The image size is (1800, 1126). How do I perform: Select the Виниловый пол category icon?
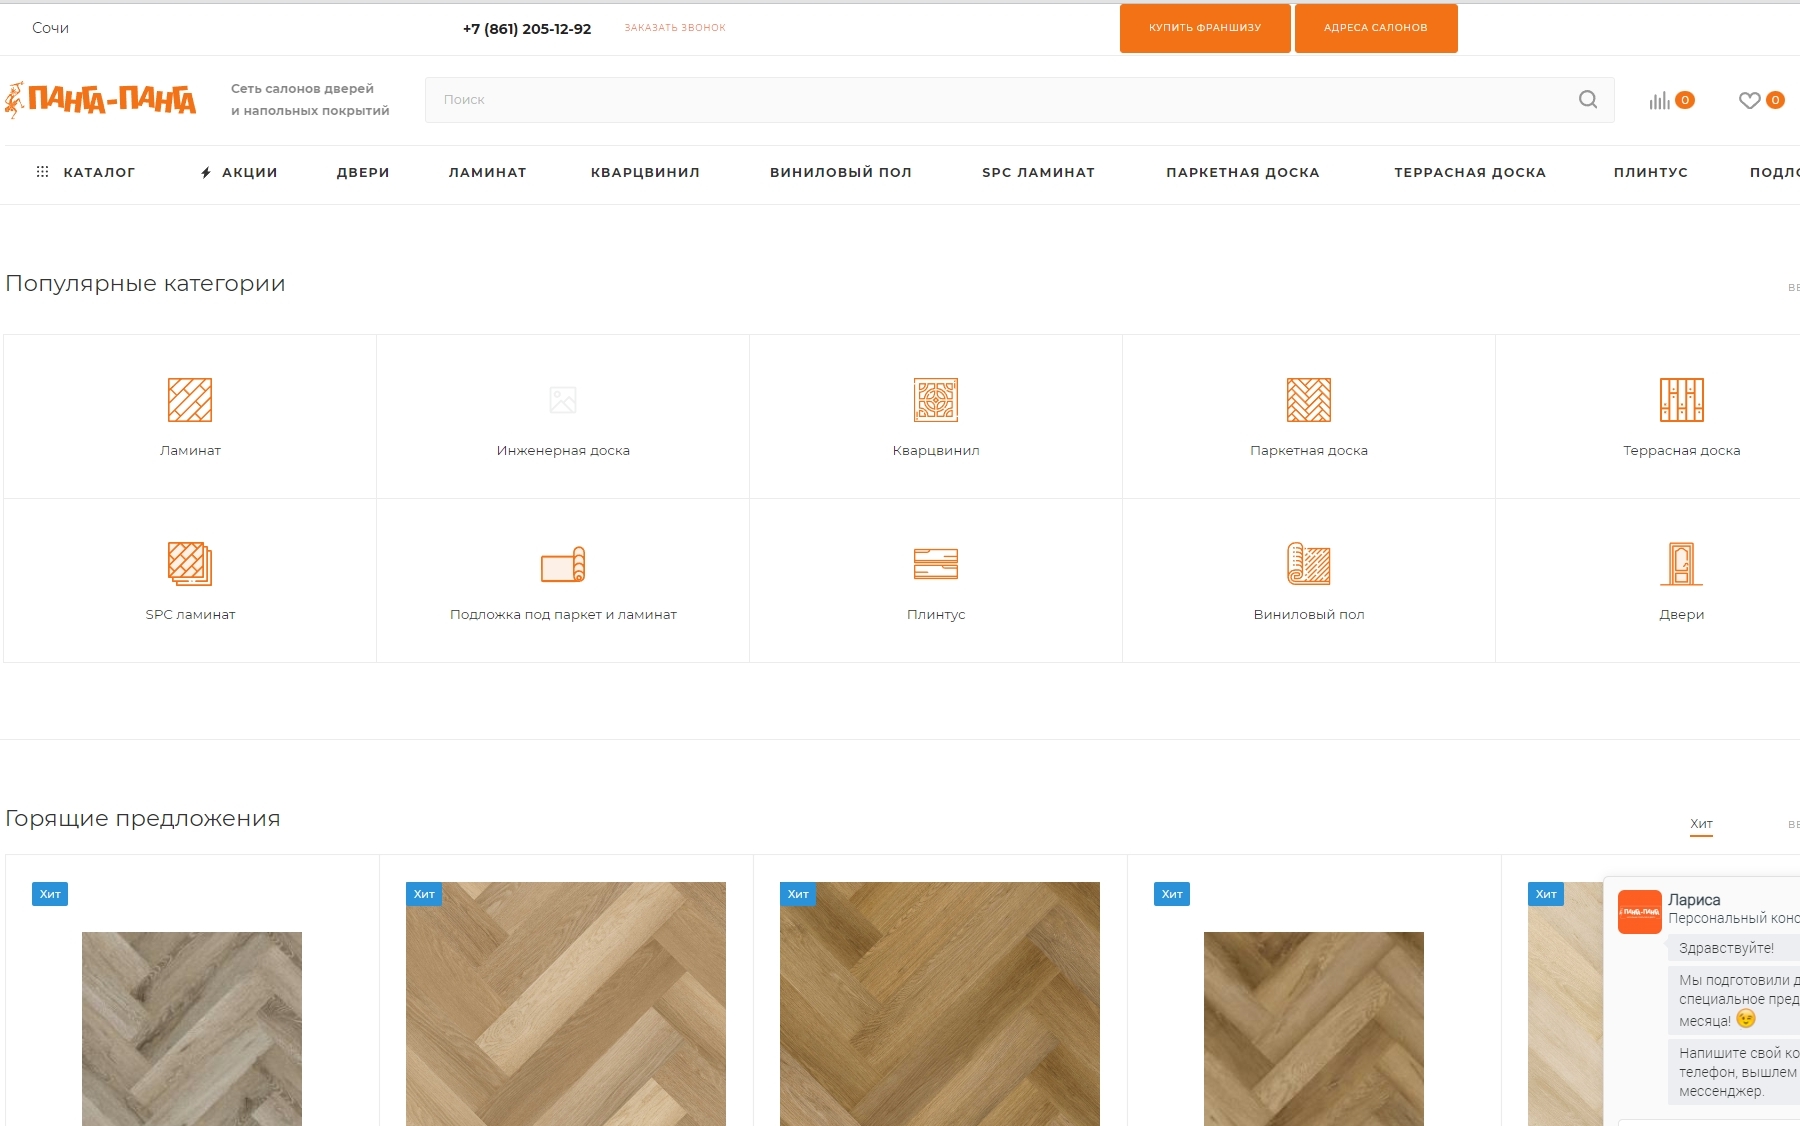(1309, 564)
